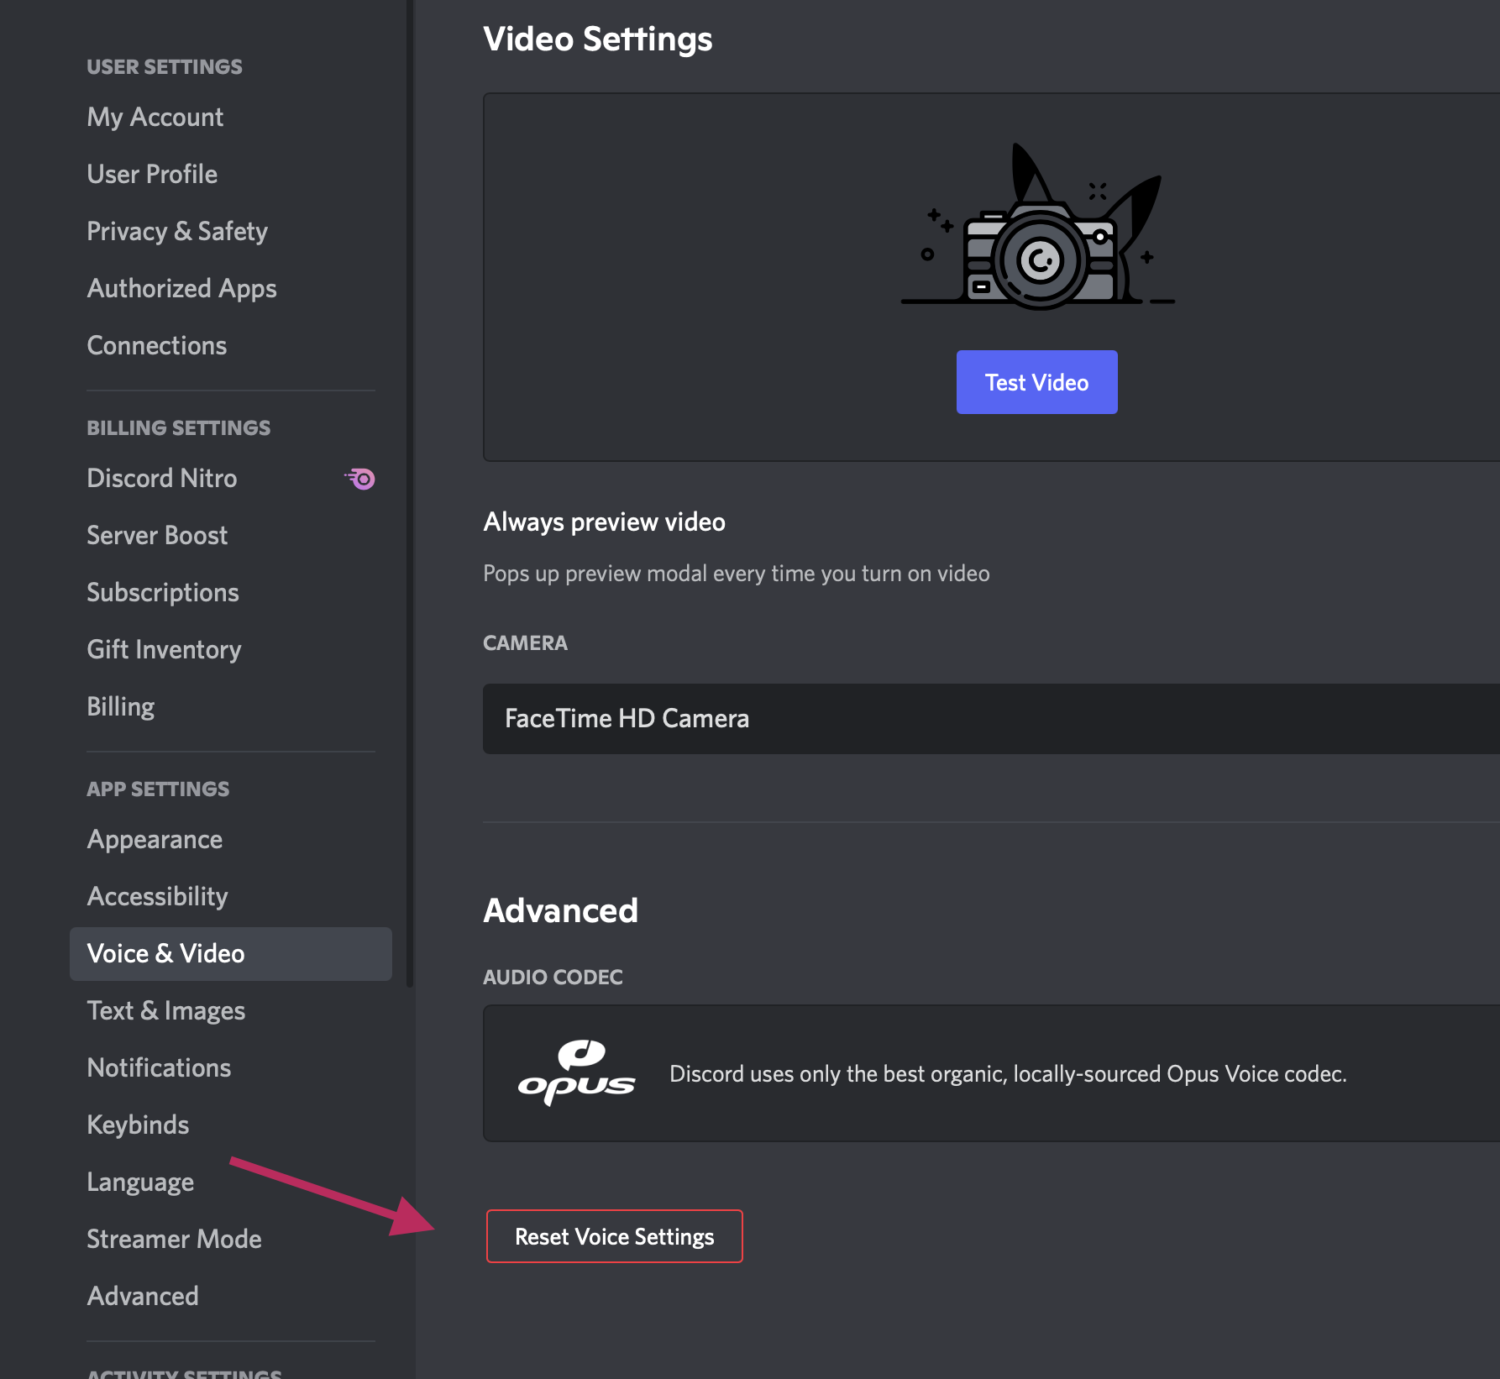This screenshot has height=1379, width=1500.
Task: Open Accessibility settings
Action: pos(157,896)
